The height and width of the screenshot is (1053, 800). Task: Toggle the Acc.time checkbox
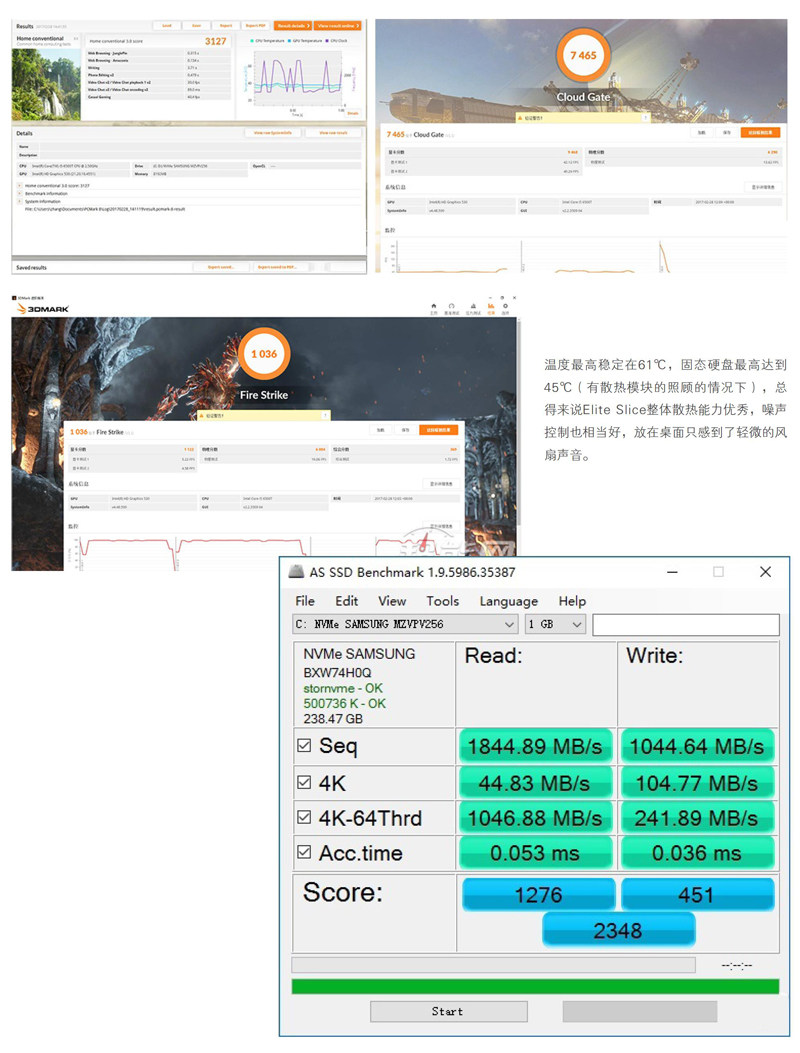(x=304, y=853)
